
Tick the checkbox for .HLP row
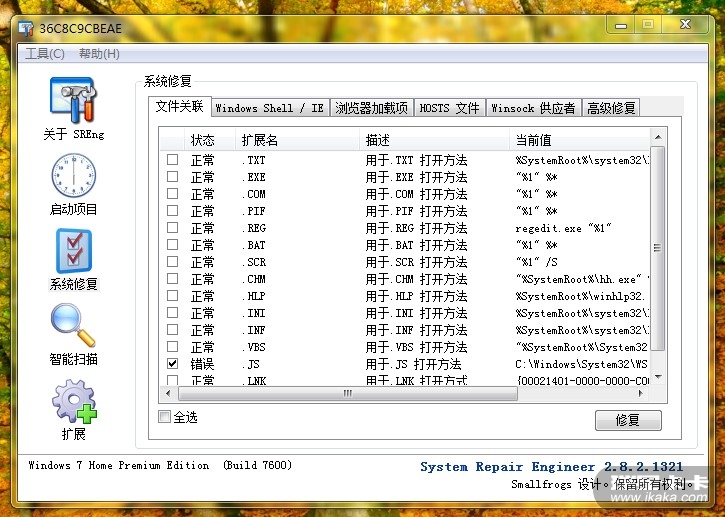(172, 295)
